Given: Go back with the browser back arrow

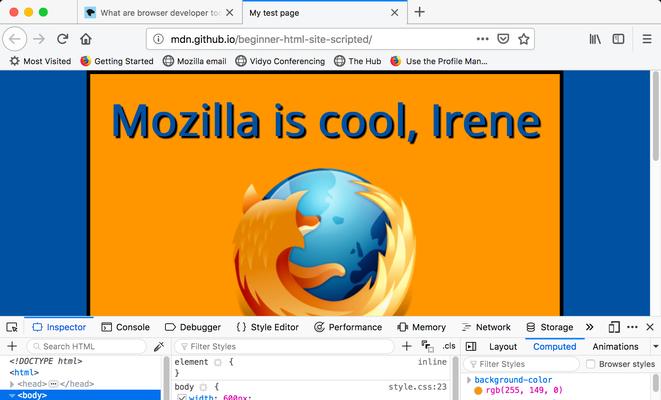Looking at the screenshot, I should (x=14, y=39).
